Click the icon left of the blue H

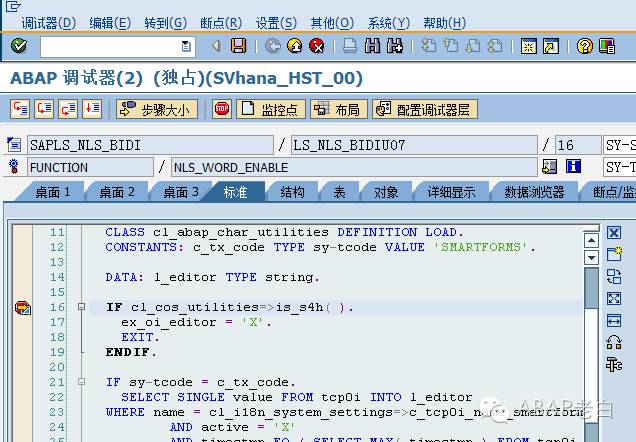pyautogui.click(x=550, y=166)
